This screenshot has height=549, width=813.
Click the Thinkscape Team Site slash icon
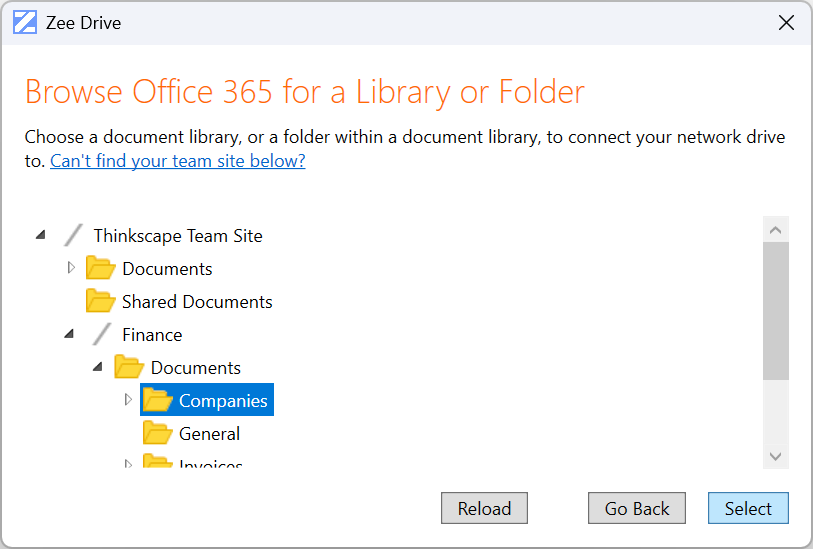click(73, 236)
